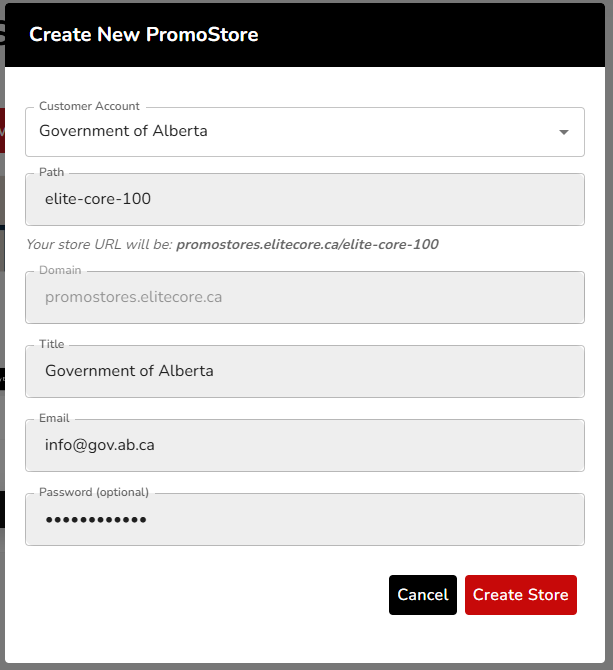Click the red Create Store button
This screenshot has height=670, width=613.
pyautogui.click(x=520, y=595)
